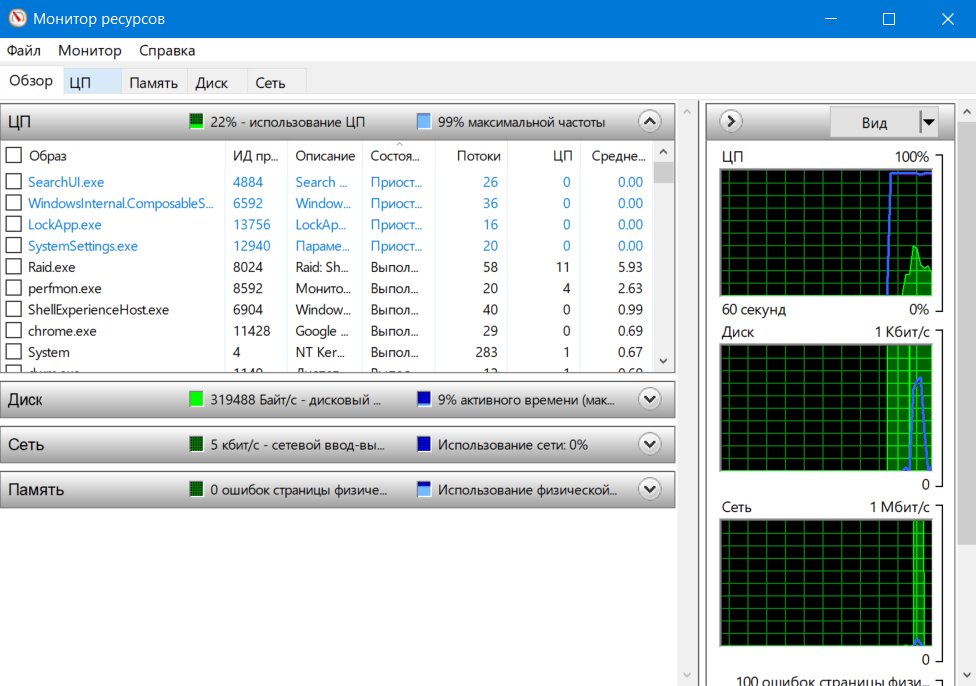Viewport: 976px width, 686px height.
Task: Switch to the Обзор tab
Action: click(31, 81)
